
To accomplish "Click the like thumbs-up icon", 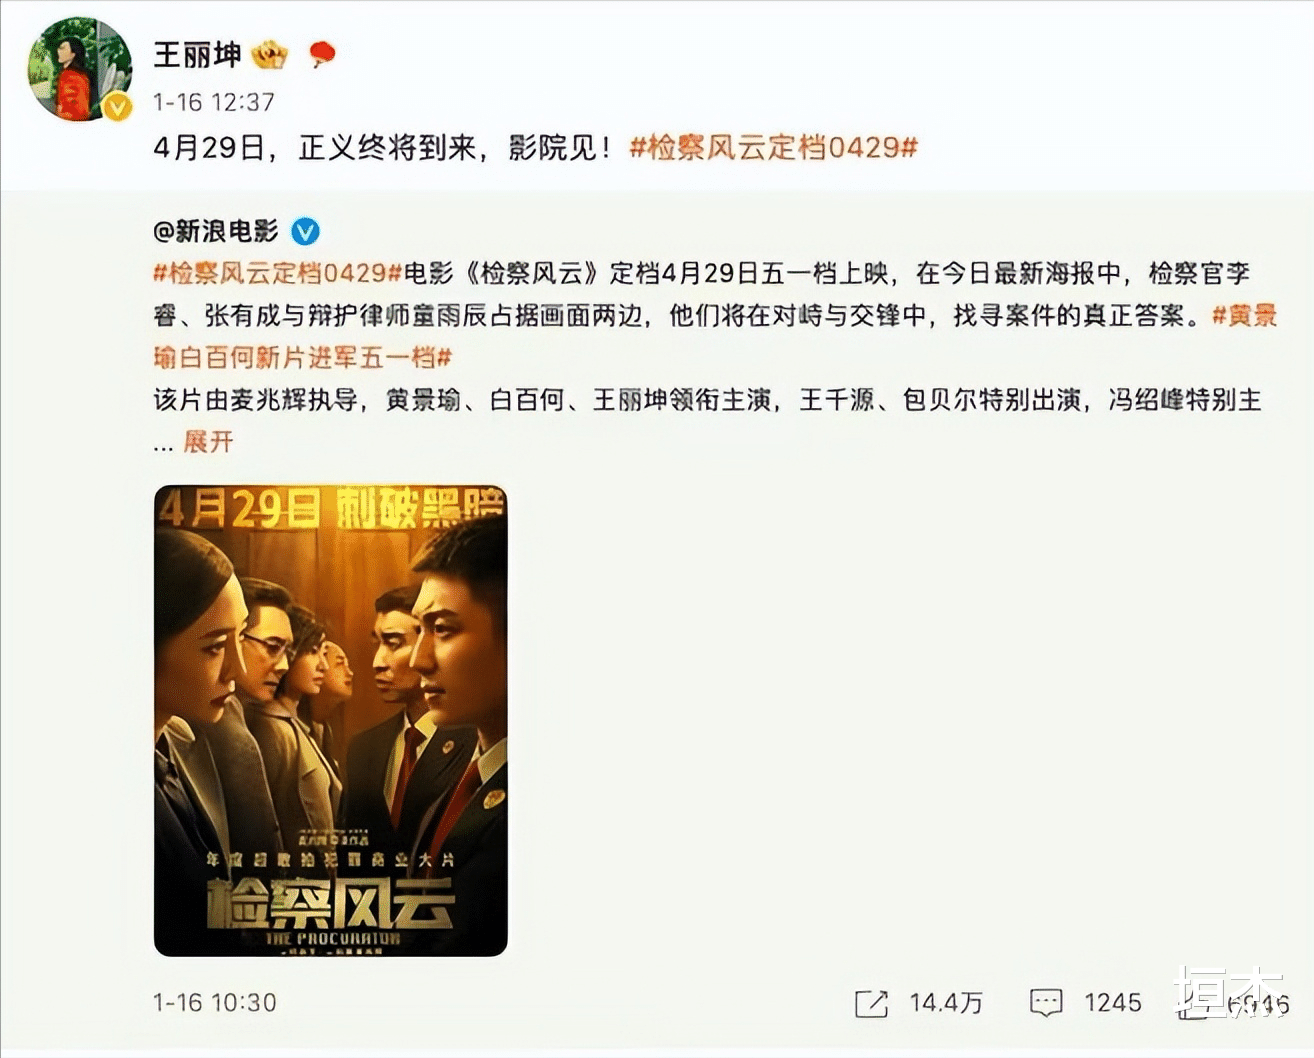I will (1192, 1004).
